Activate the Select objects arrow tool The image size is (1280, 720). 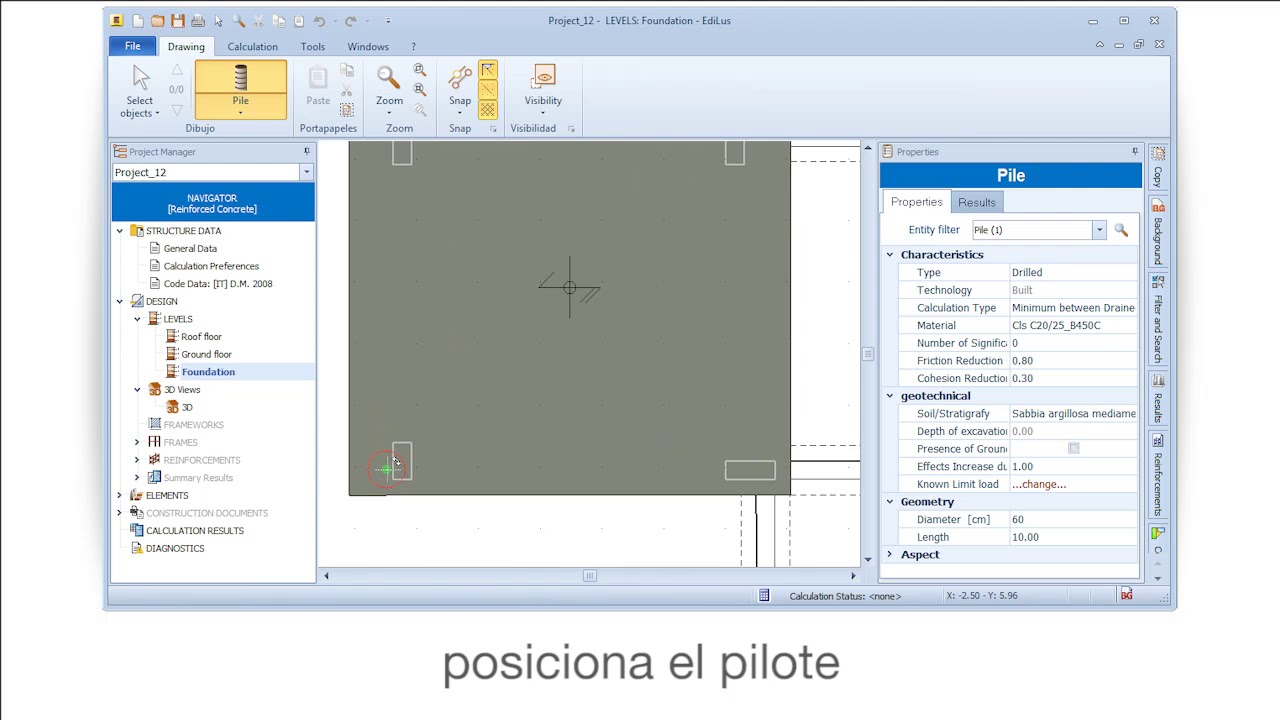pyautogui.click(x=140, y=91)
